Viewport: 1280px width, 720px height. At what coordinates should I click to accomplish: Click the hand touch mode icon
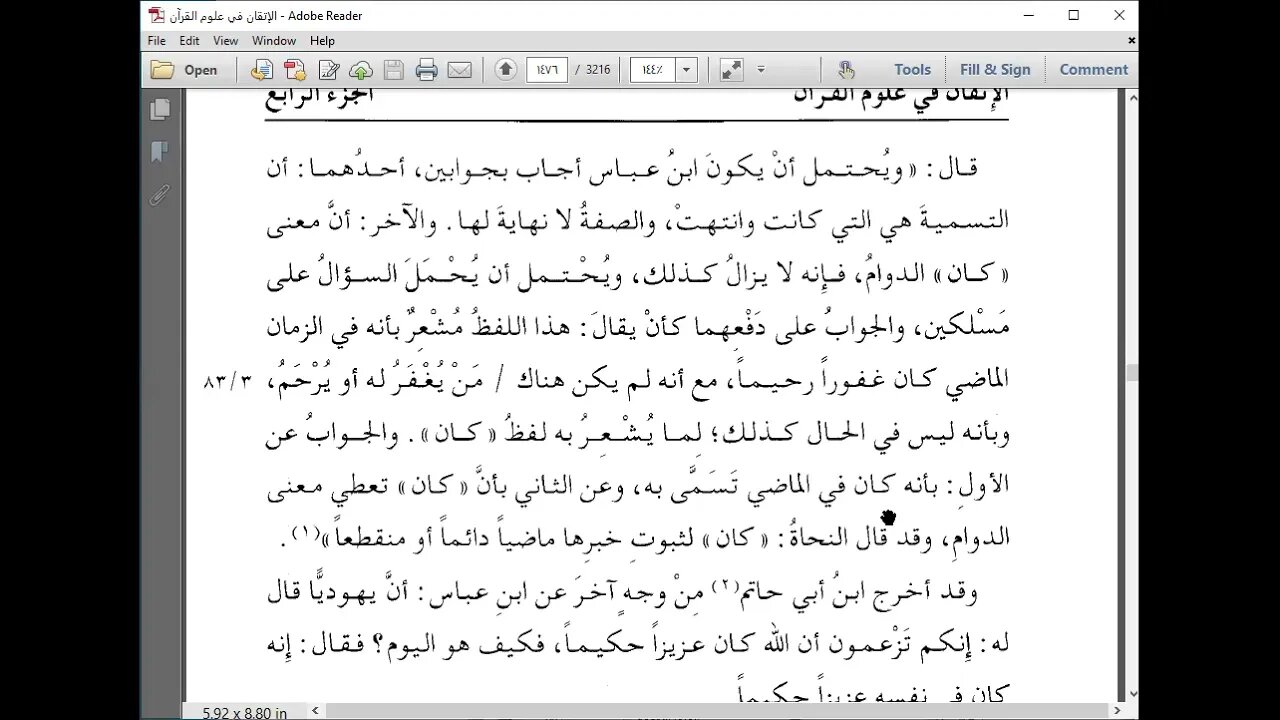[x=846, y=70]
